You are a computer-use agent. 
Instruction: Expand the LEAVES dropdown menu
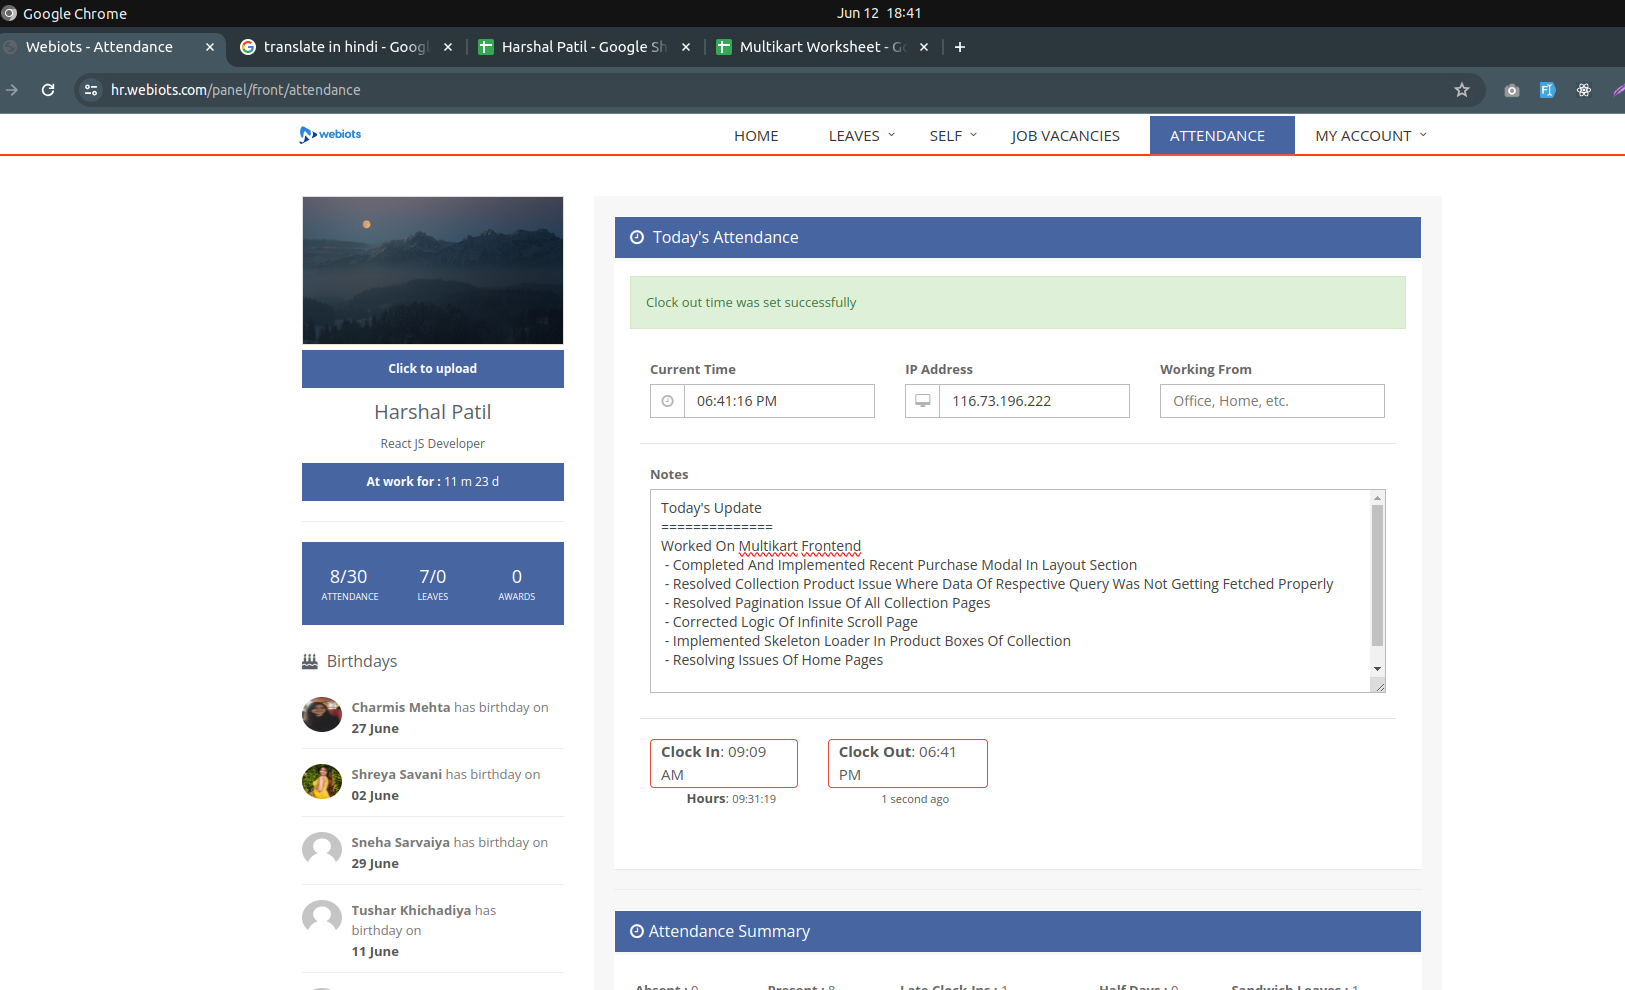click(861, 136)
